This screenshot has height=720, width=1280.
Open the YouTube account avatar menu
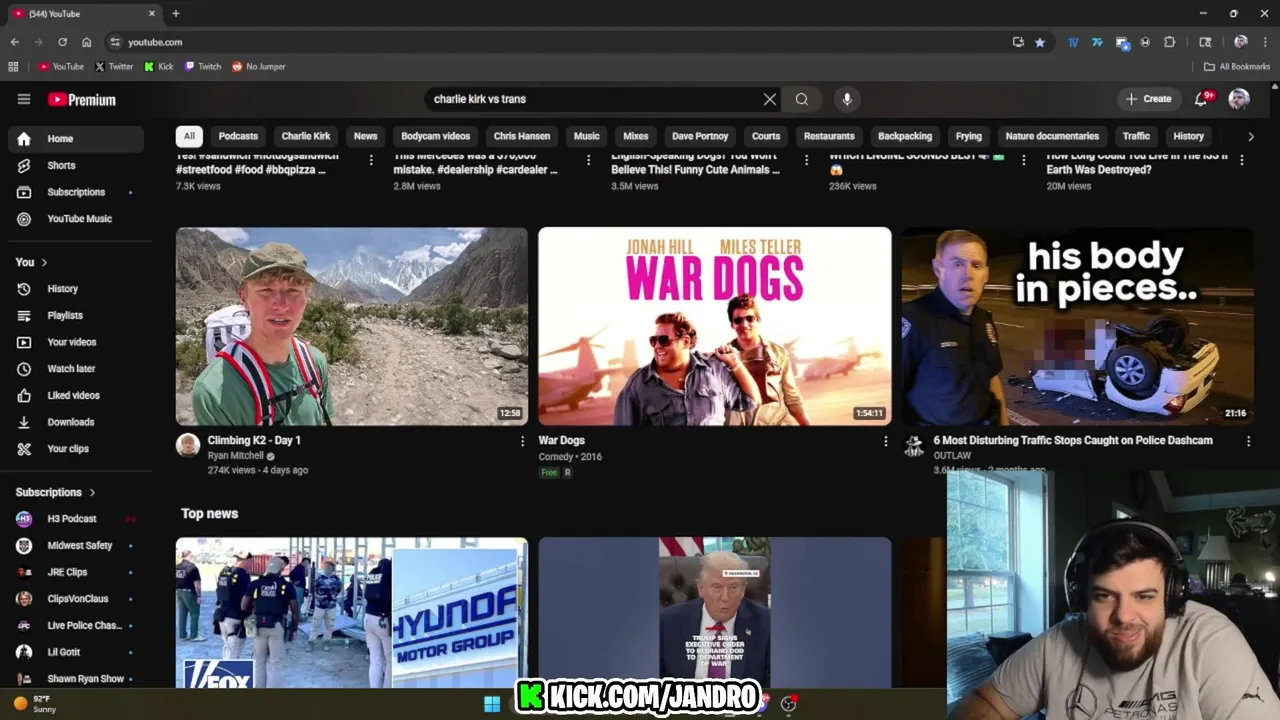coord(1239,99)
